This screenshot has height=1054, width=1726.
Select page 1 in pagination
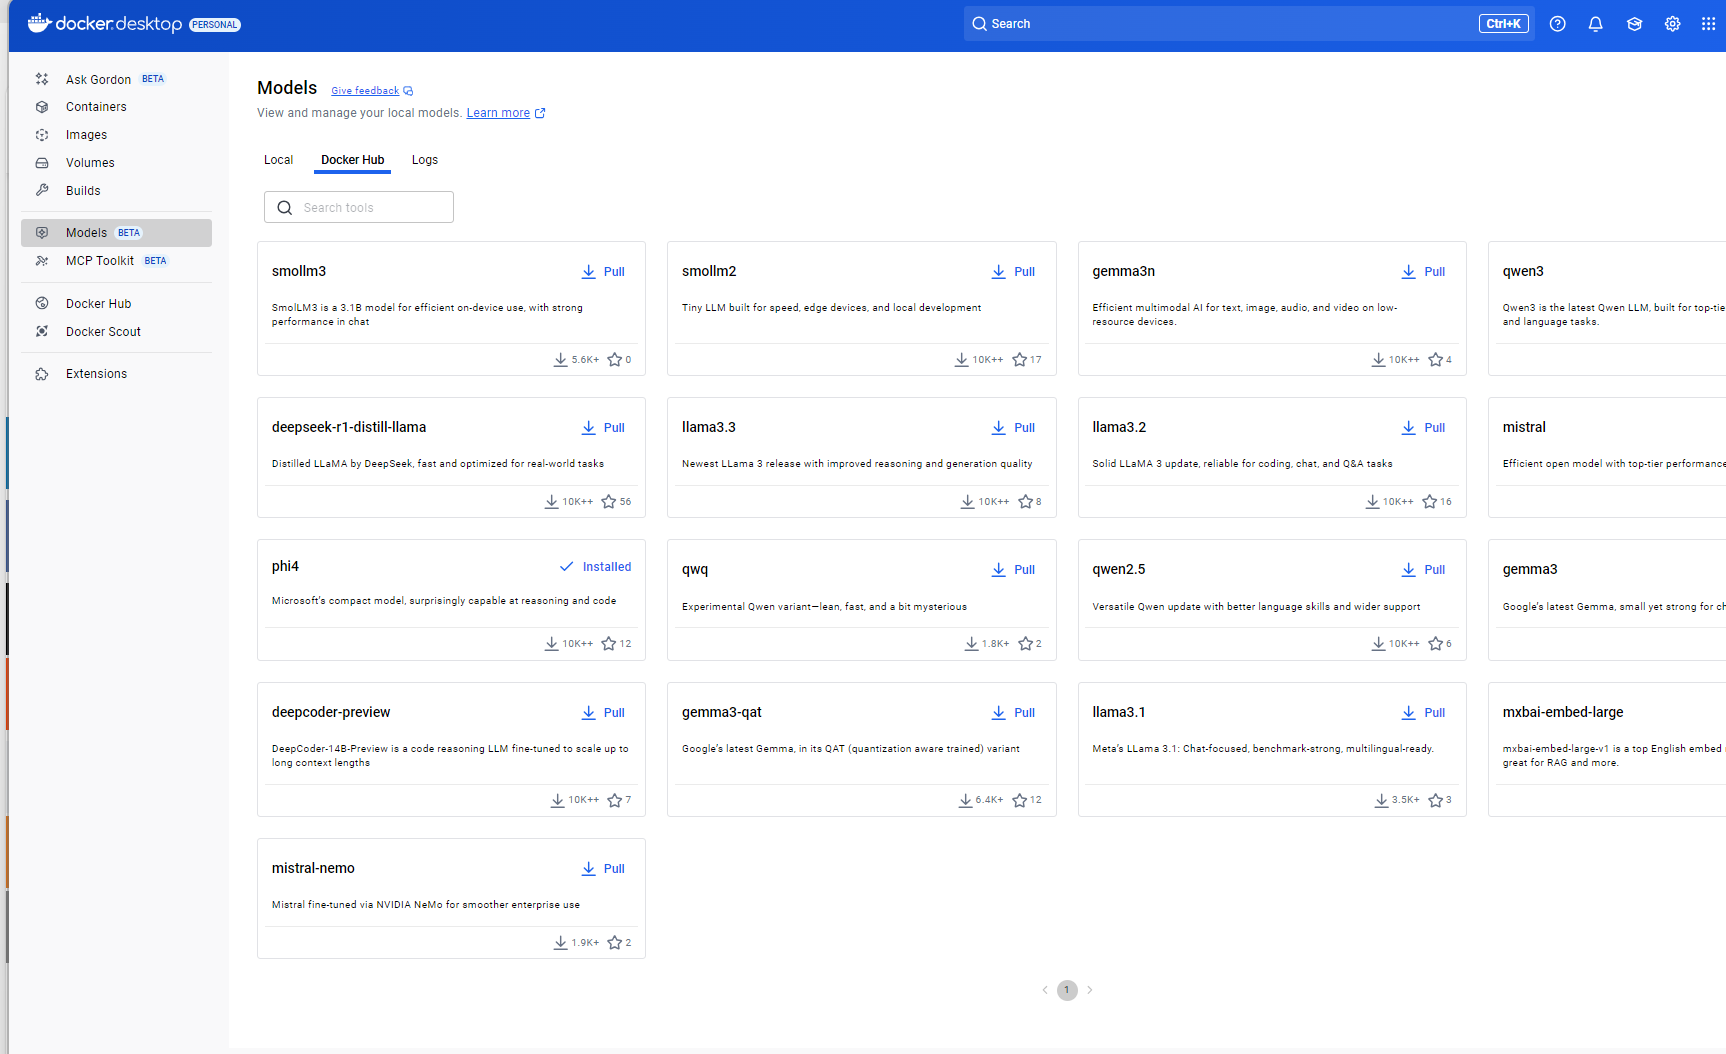pyautogui.click(x=1067, y=990)
